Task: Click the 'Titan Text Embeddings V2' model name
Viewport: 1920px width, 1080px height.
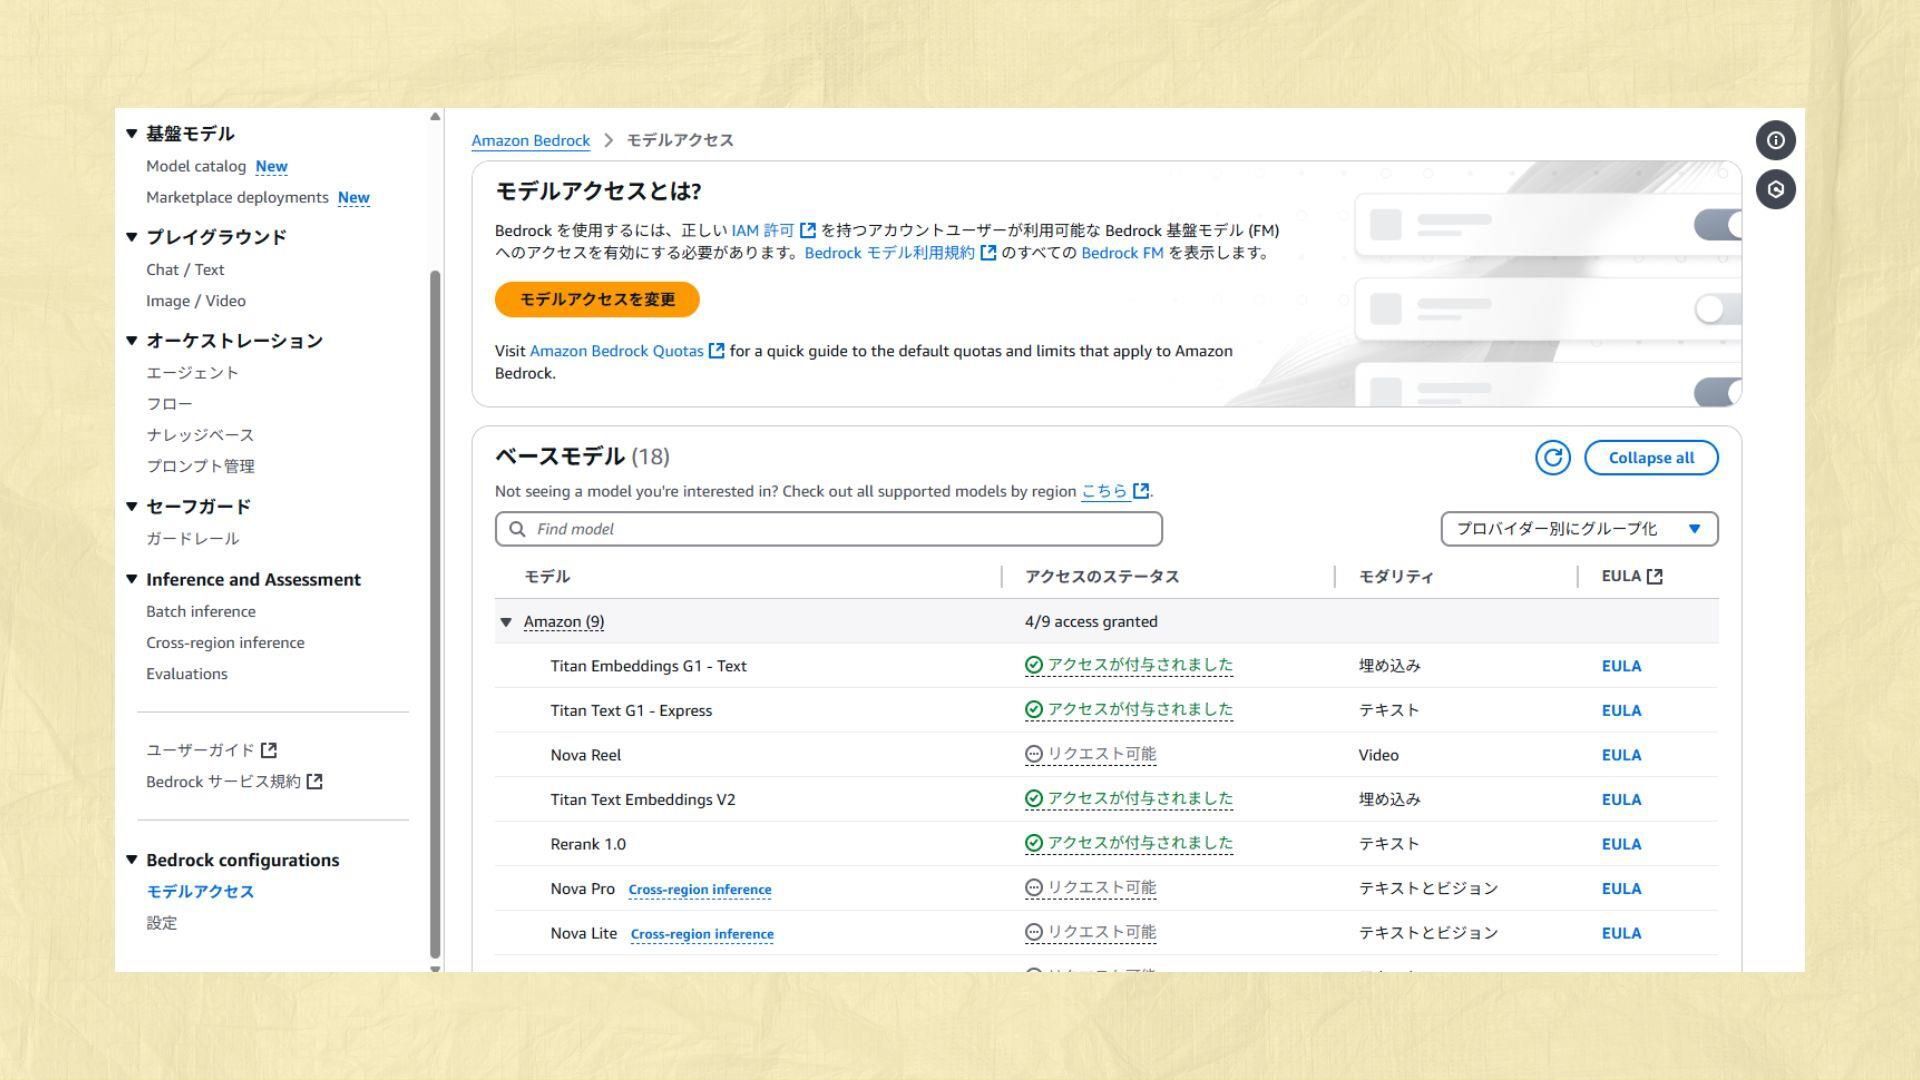Action: 642,800
